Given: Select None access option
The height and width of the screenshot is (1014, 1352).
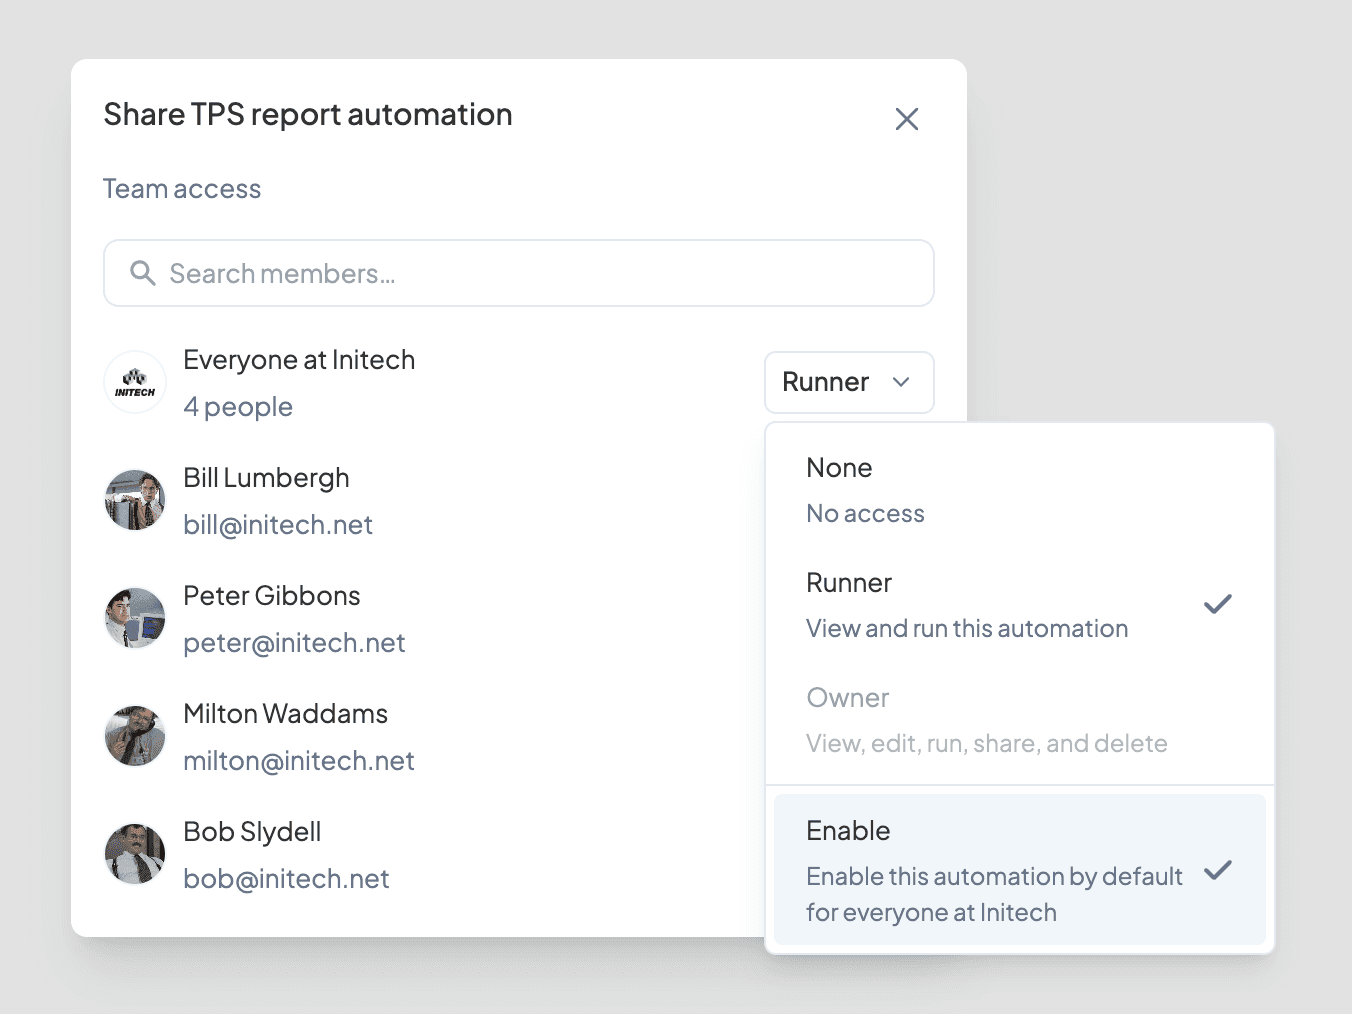Looking at the screenshot, I should pos(1020,490).
